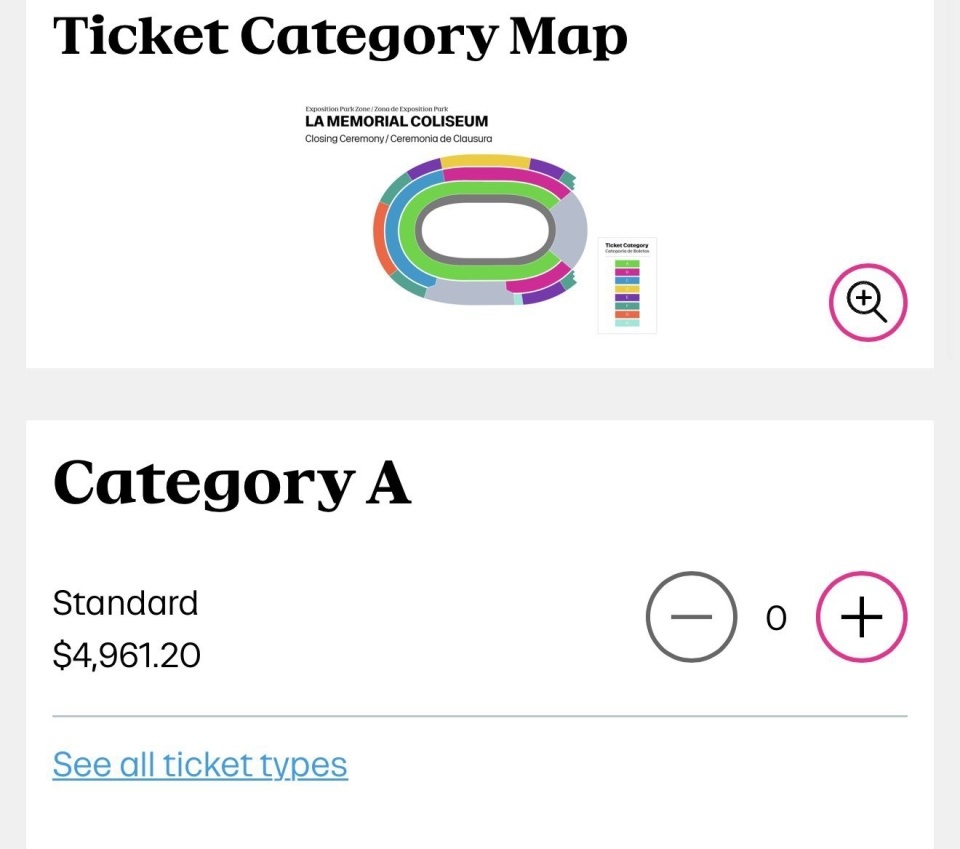The width and height of the screenshot is (960, 849).
Task: Click large gray section on map's right
Action: [x=570, y=230]
